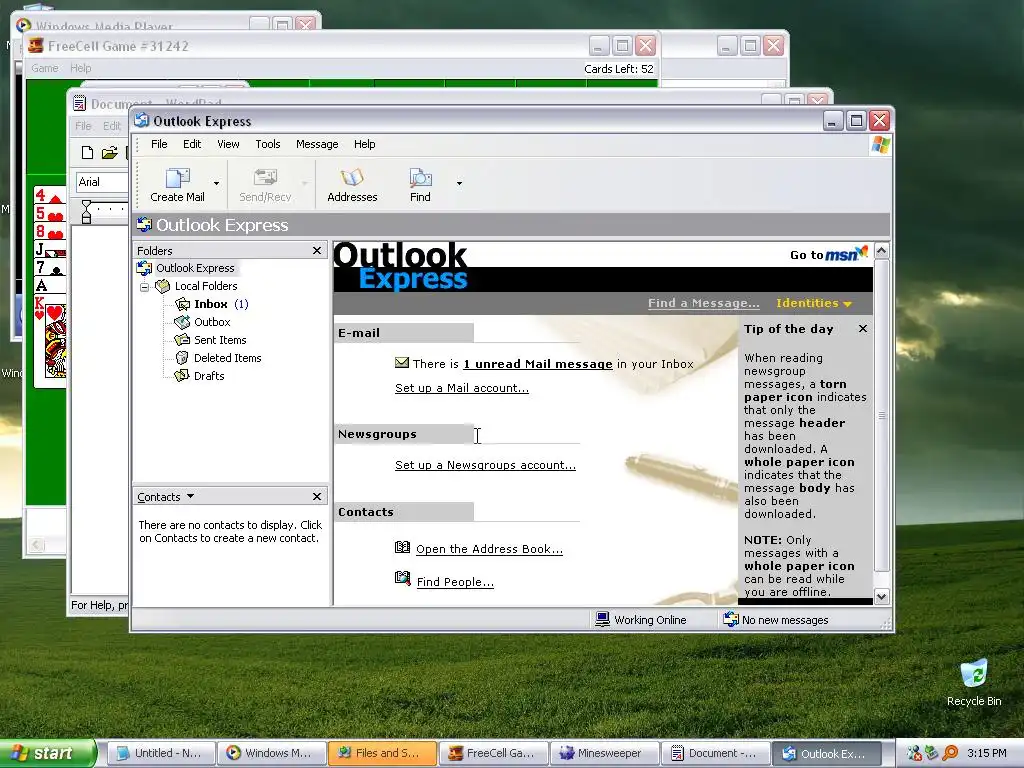1024x768 pixels.
Task: Click Open the Address Book link
Action: click(x=489, y=549)
